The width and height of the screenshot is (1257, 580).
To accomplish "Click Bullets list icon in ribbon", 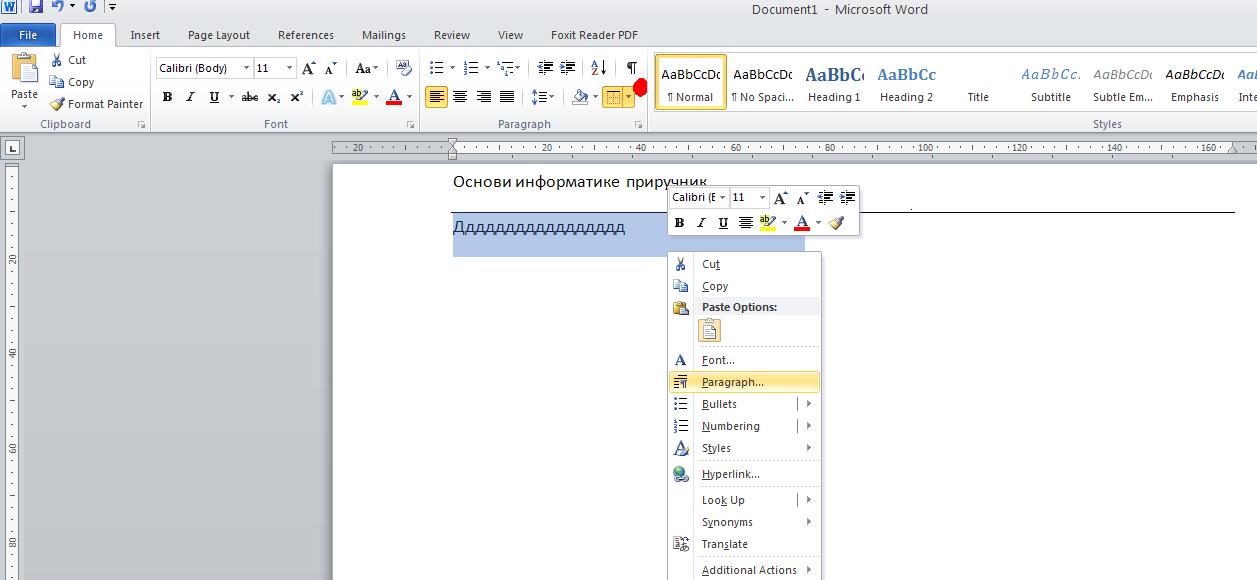I will pyautogui.click(x=437, y=68).
